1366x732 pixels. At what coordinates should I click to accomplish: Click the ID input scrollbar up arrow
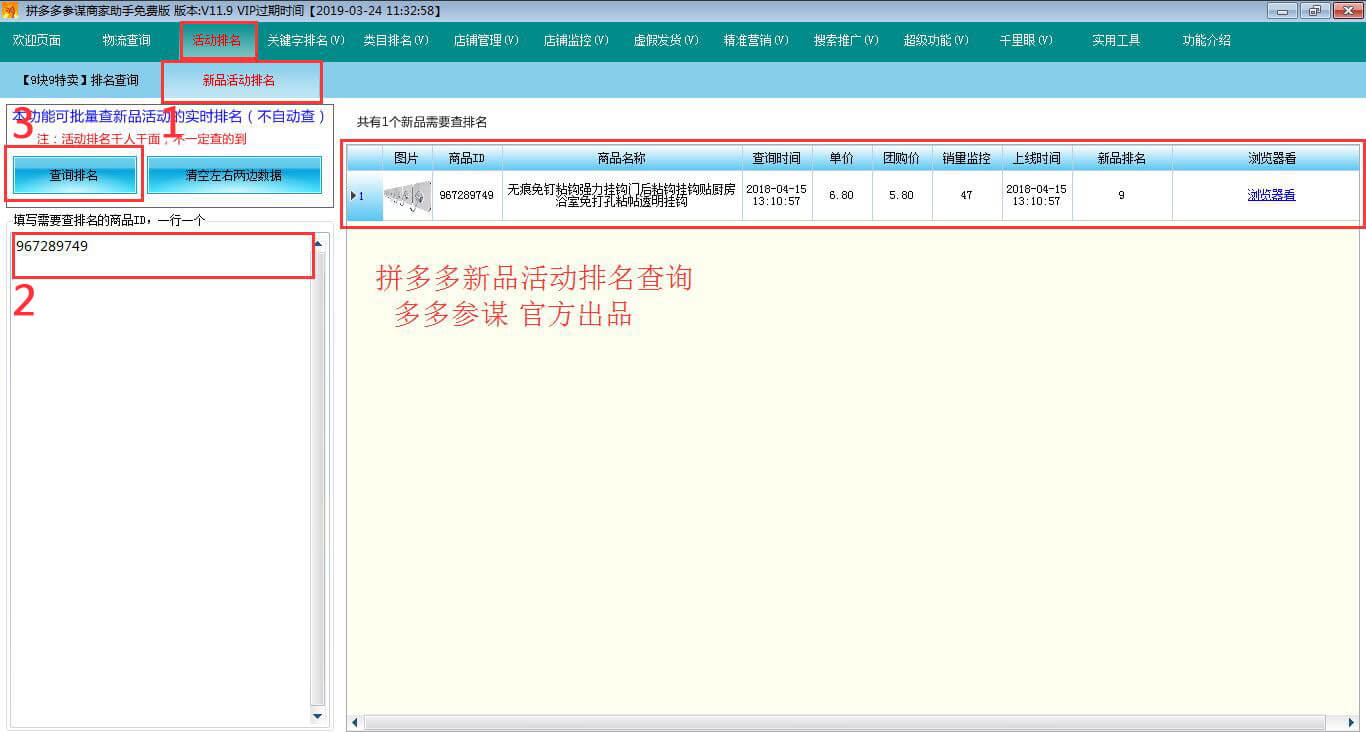318,243
